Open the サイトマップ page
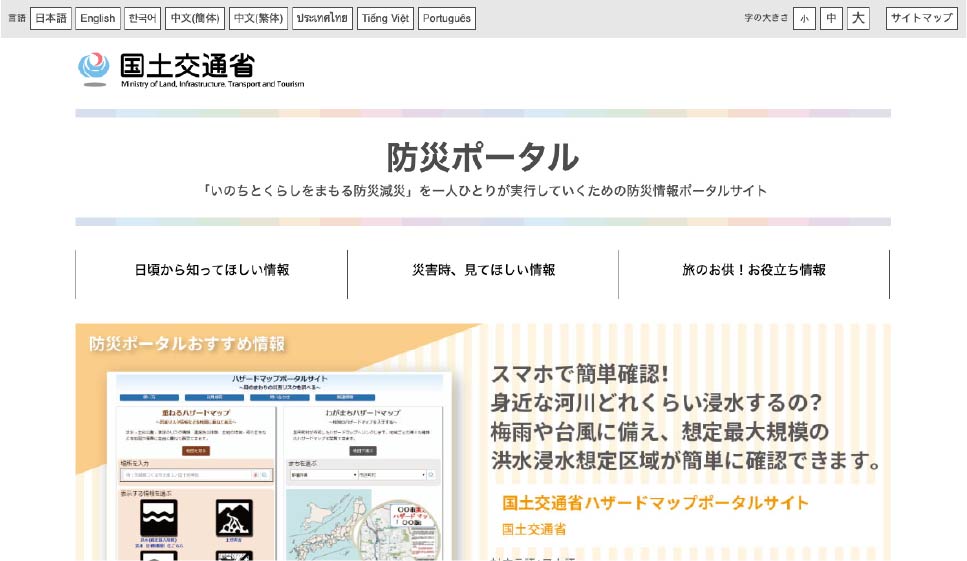 921,18
